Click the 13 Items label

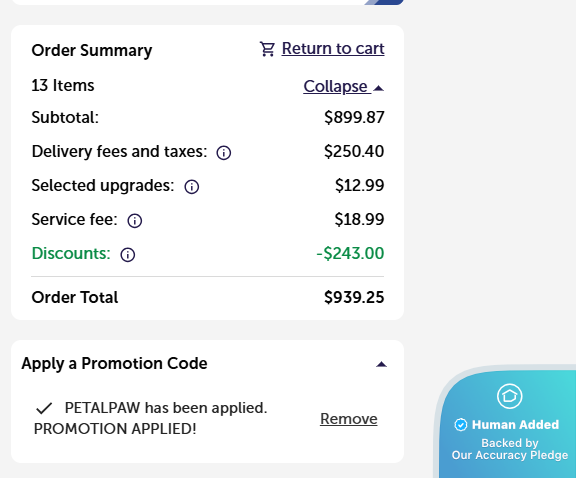(63, 86)
